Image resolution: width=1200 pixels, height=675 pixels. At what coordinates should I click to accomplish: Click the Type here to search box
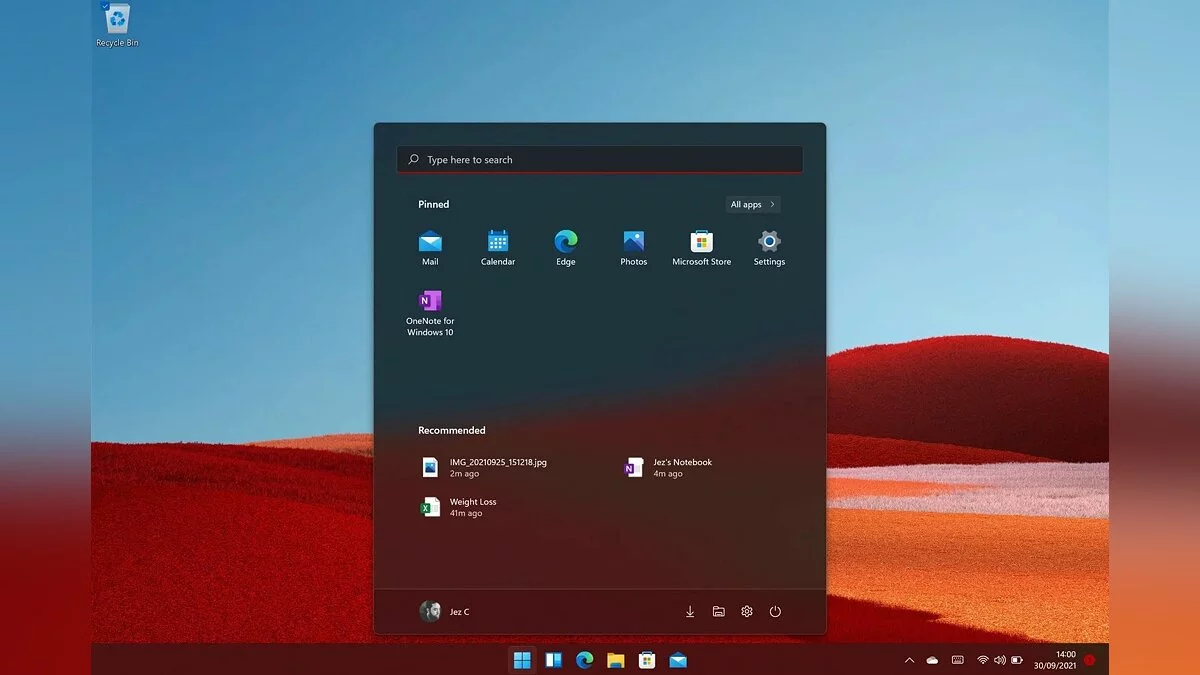coord(600,160)
